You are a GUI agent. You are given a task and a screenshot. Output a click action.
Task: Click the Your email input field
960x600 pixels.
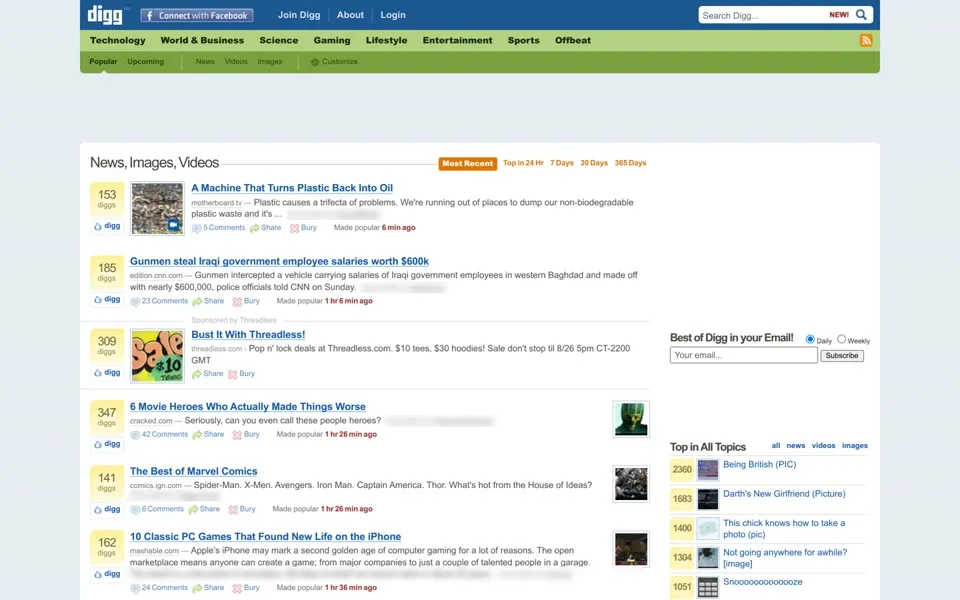(x=743, y=355)
